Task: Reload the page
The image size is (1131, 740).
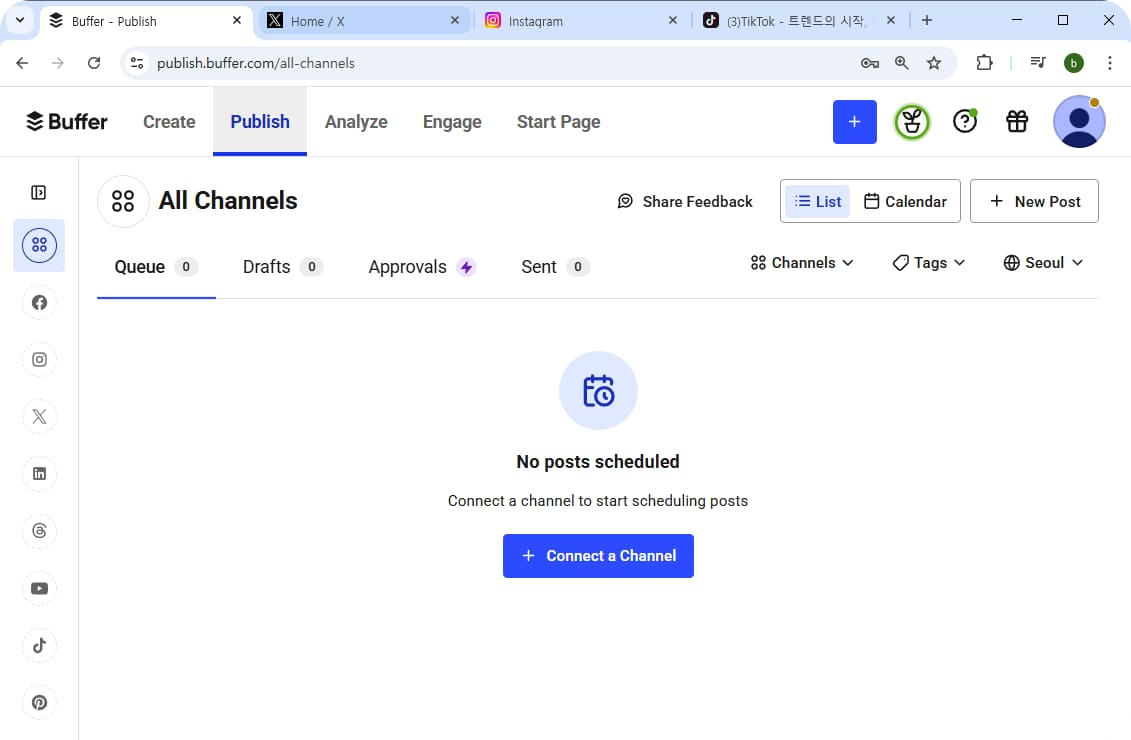Action: pos(94,63)
